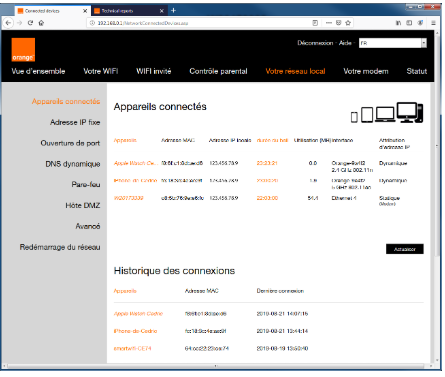Viewport: 445px width, 377px height.
Task: Open iPhone-de-Cedric in history list
Action: point(135,331)
